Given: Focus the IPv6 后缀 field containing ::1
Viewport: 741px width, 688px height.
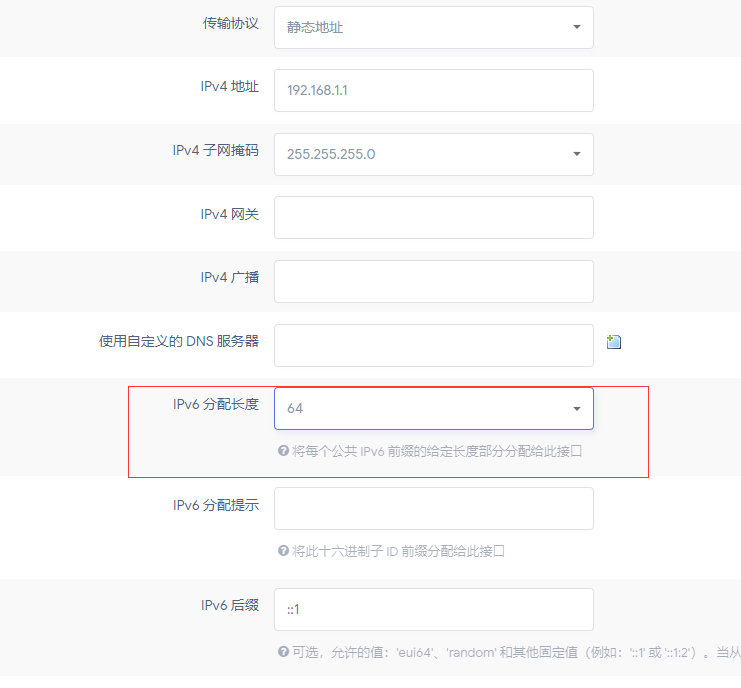Looking at the screenshot, I should [433, 609].
